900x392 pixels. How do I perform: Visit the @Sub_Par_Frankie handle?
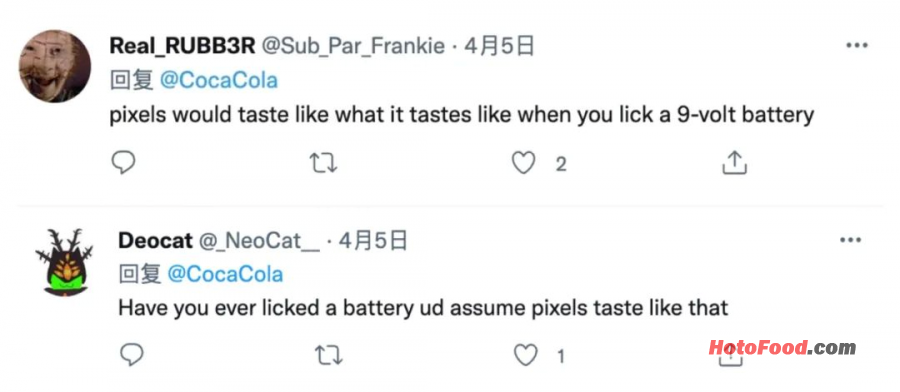(353, 46)
